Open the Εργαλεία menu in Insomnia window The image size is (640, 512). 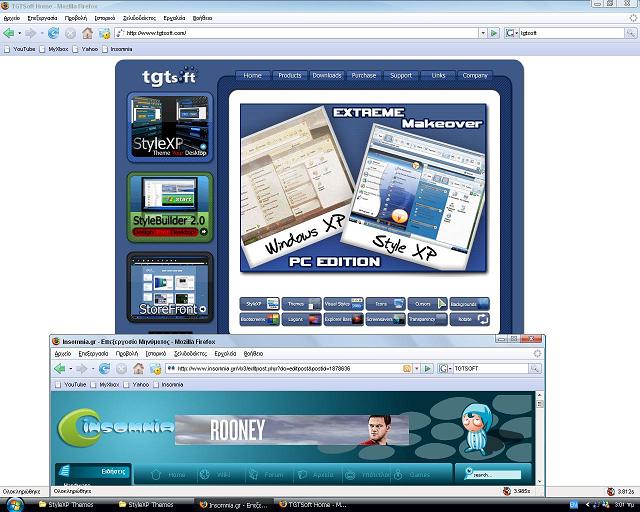click(x=225, y=354)
